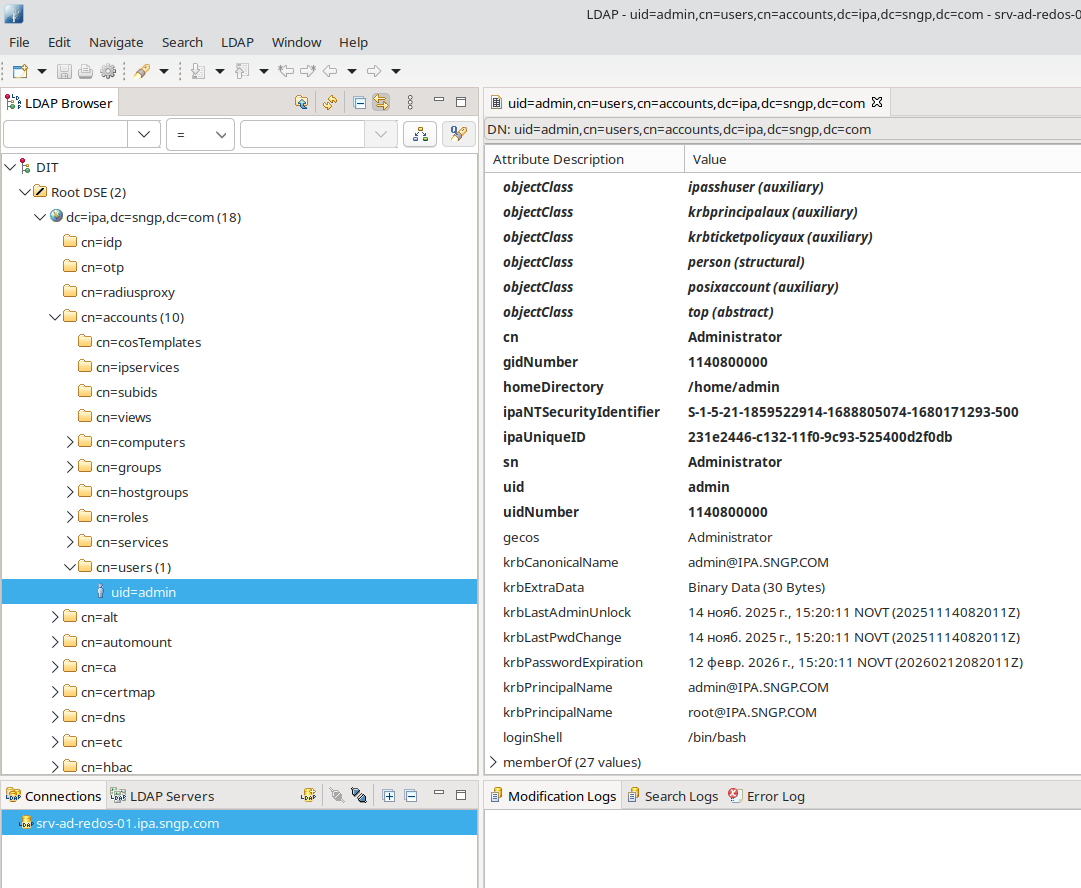Expand the memberOf attribute values
Image resolution: width=1081 pixels, height=888 pixels.
(x=493, y=761)
